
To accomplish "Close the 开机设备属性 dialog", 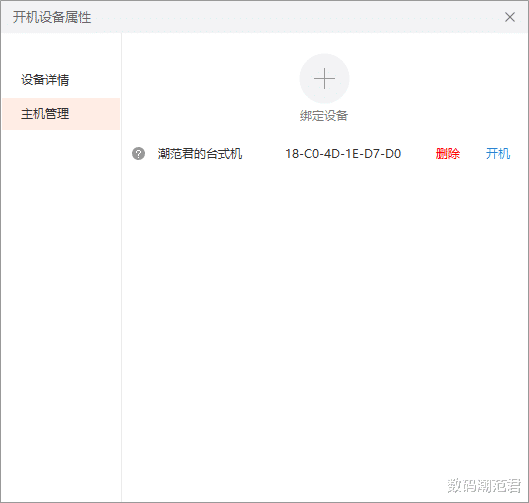I will pyautogui.click(x=510, y=17).
